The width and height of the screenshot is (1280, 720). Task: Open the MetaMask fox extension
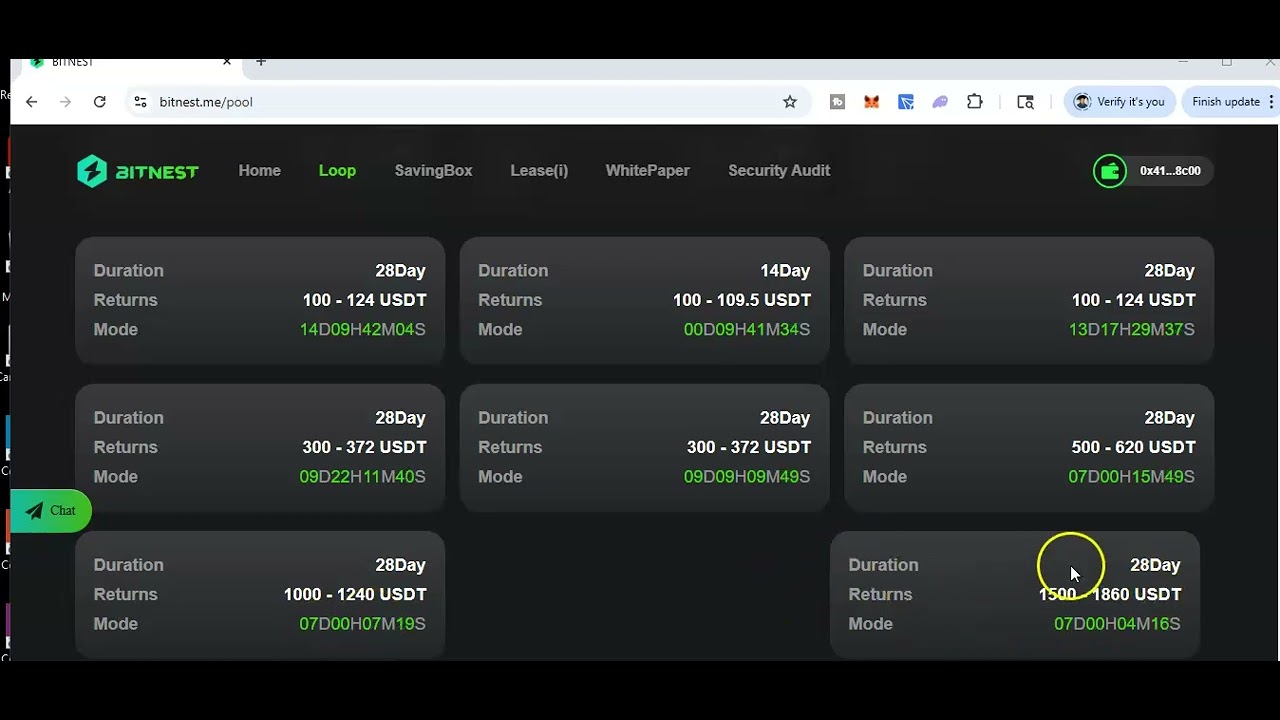coord(872,102)
